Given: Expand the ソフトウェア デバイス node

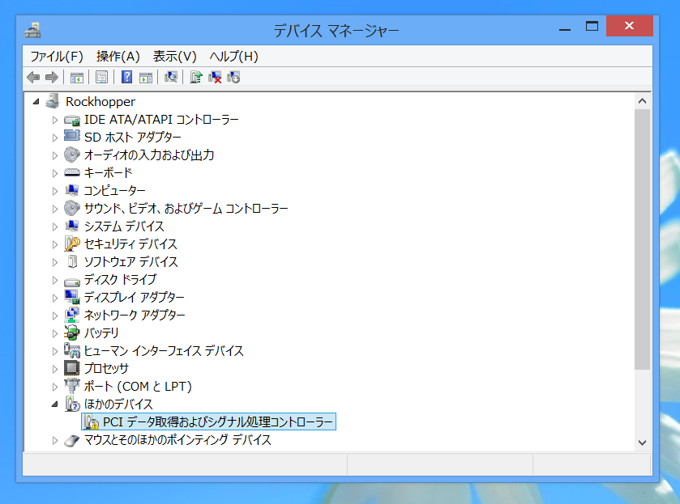Looking at the screenshot, I should pos(55,262).
